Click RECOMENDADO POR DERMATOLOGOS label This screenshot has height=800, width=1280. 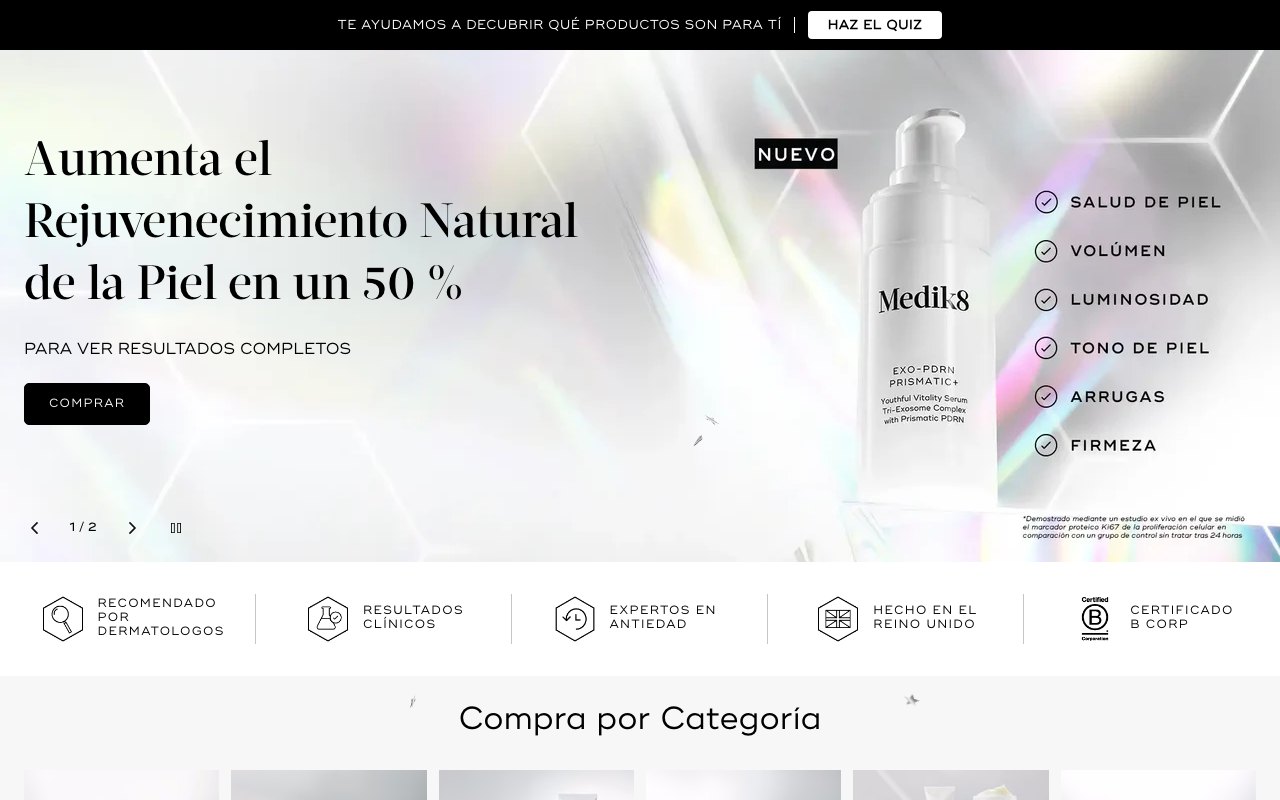[160, 617]
